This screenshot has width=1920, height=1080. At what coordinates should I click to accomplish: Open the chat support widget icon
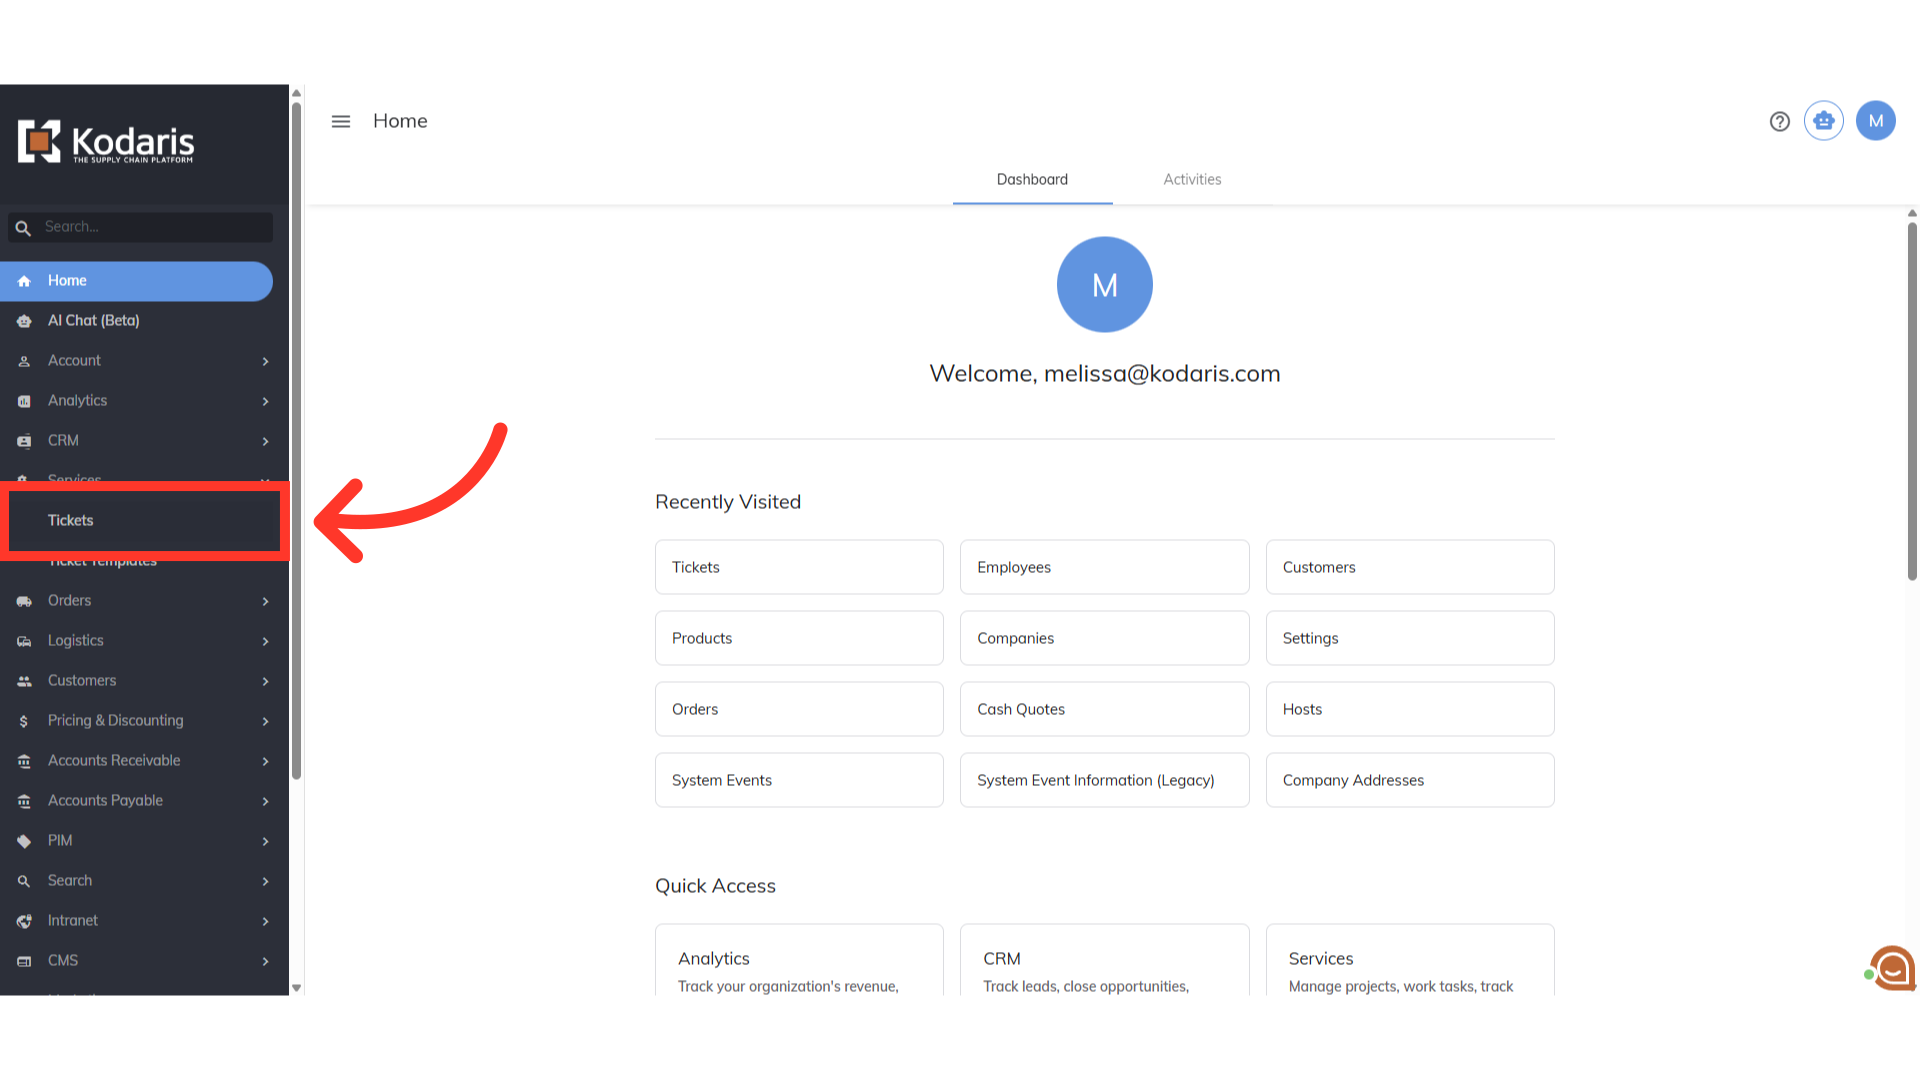[x=1891, y=968]
